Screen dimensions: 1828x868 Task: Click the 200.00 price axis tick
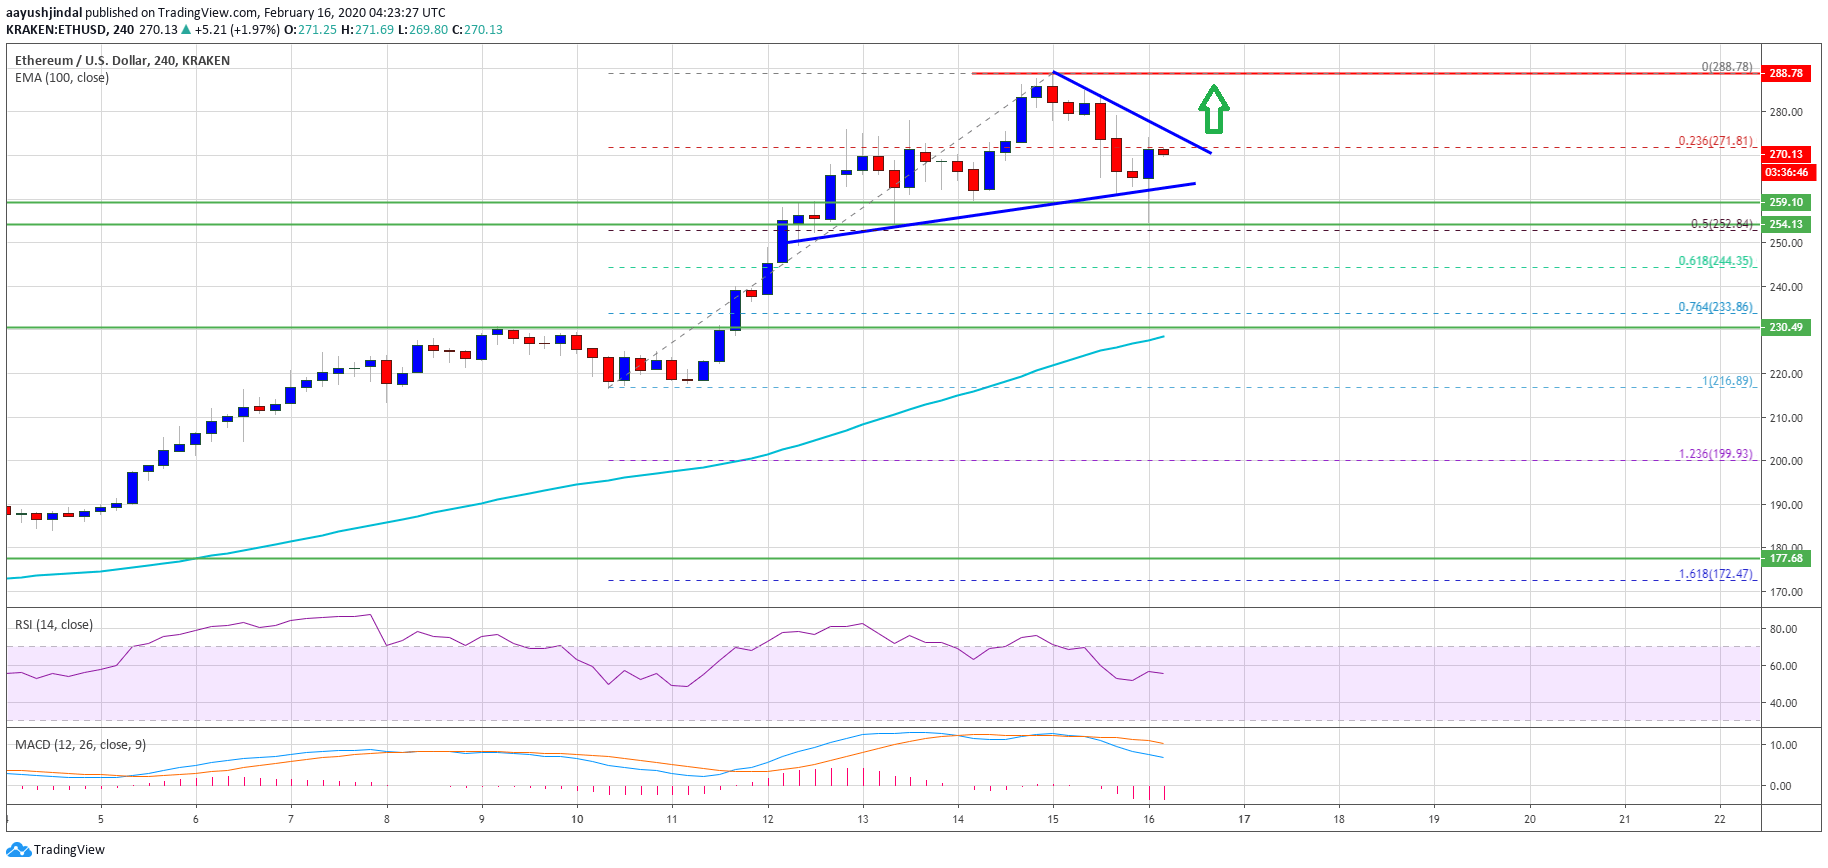coord(1786,461)
